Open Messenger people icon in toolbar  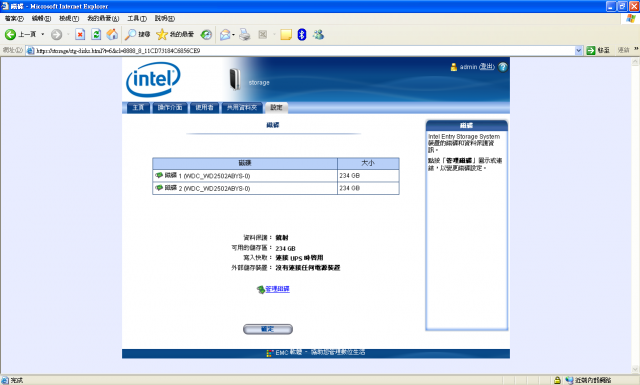[318, 35]
